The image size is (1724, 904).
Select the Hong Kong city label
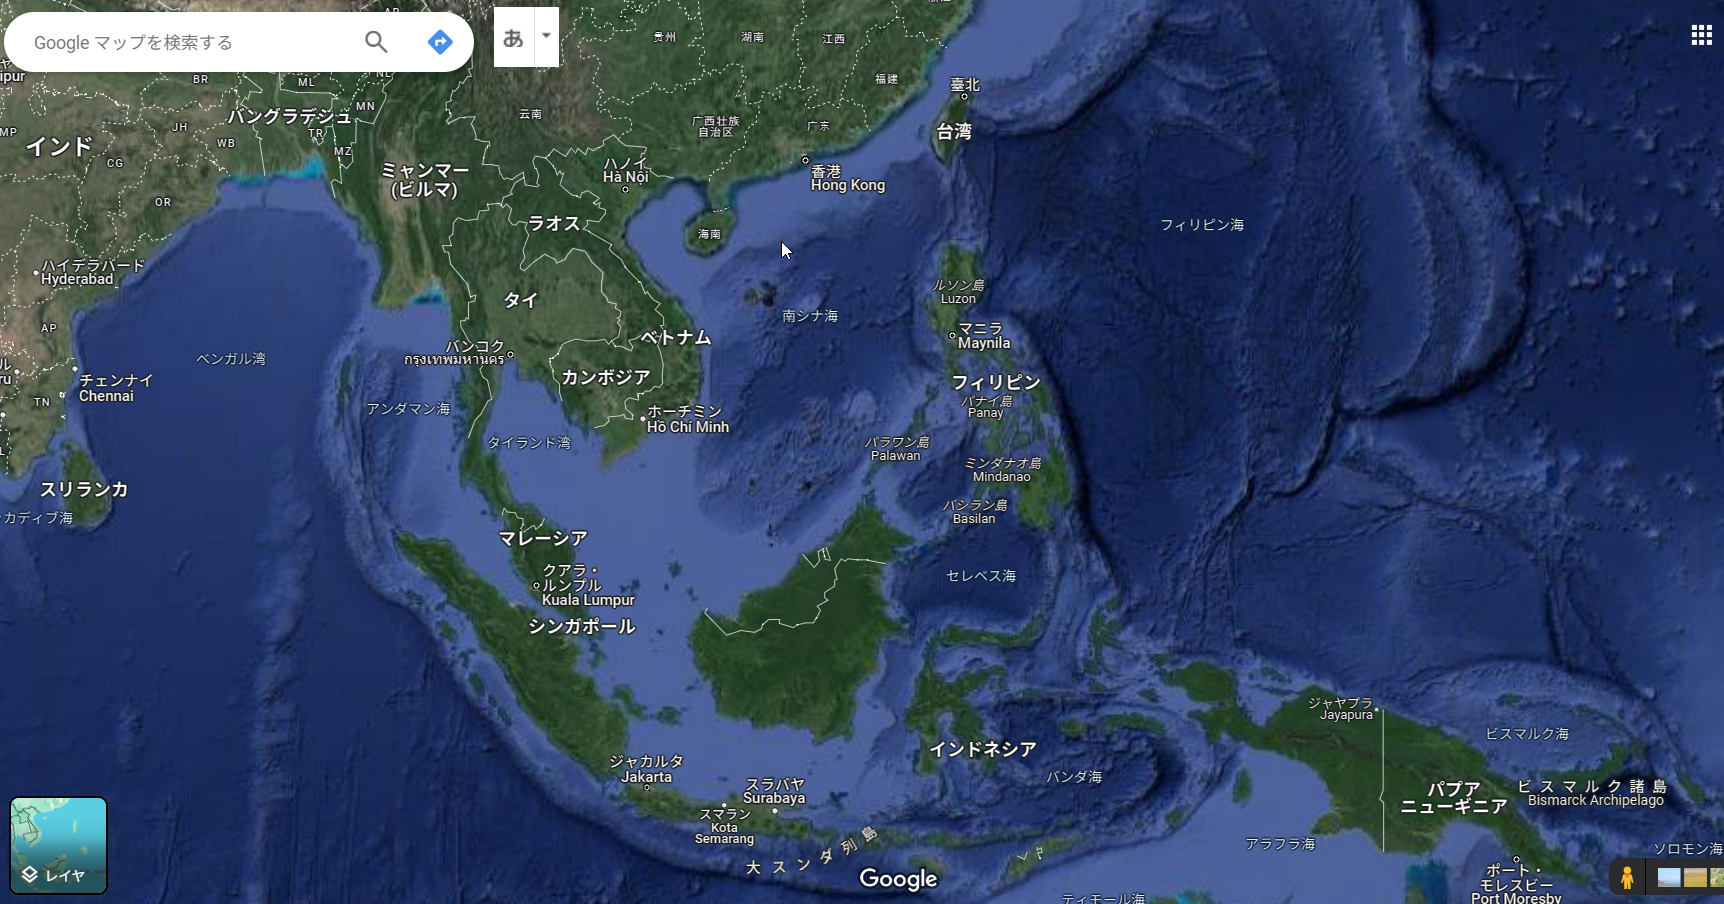point(847,185)
